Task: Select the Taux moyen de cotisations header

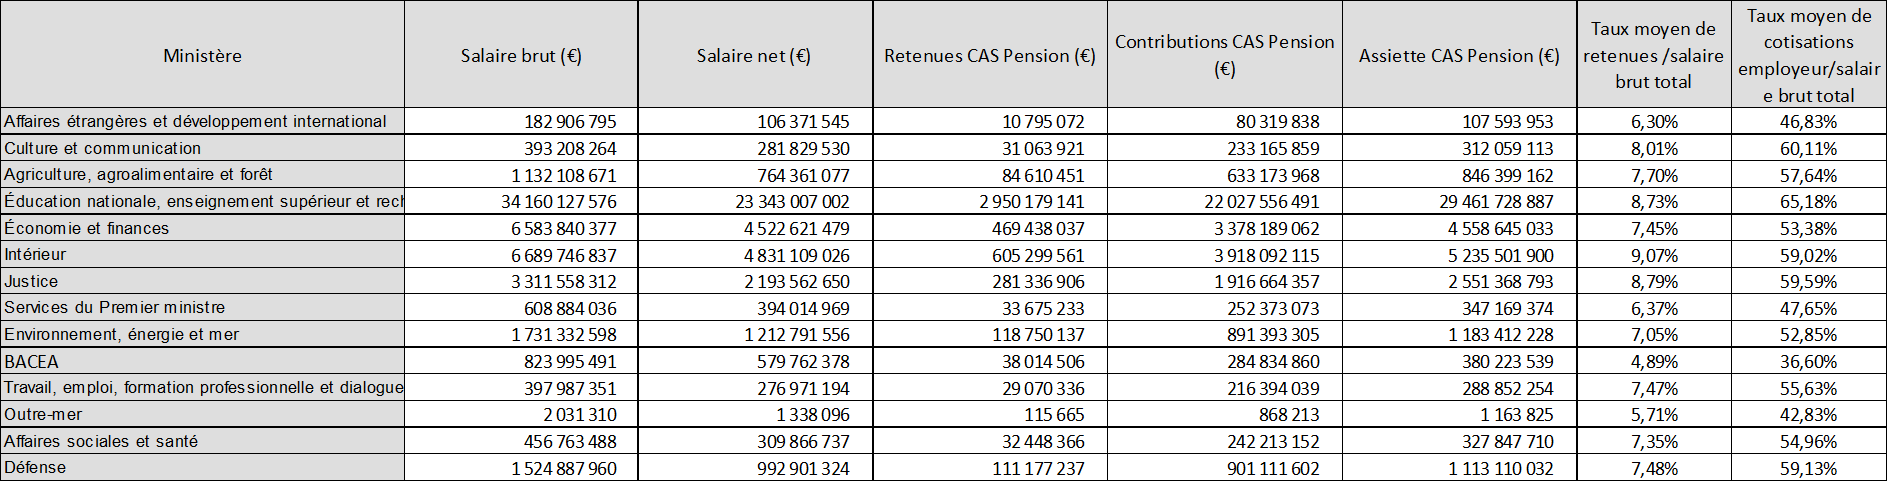Action: (1808, 56)
